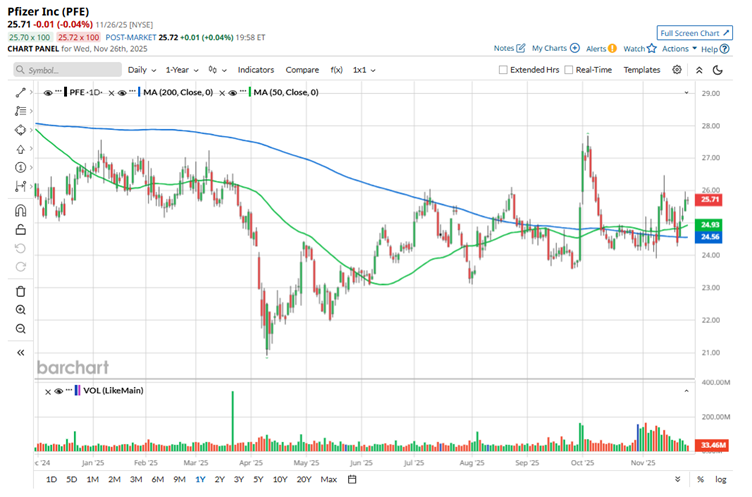752x497 pixels.
Task: Open Help question mark icon
Action: click(725, 49)
